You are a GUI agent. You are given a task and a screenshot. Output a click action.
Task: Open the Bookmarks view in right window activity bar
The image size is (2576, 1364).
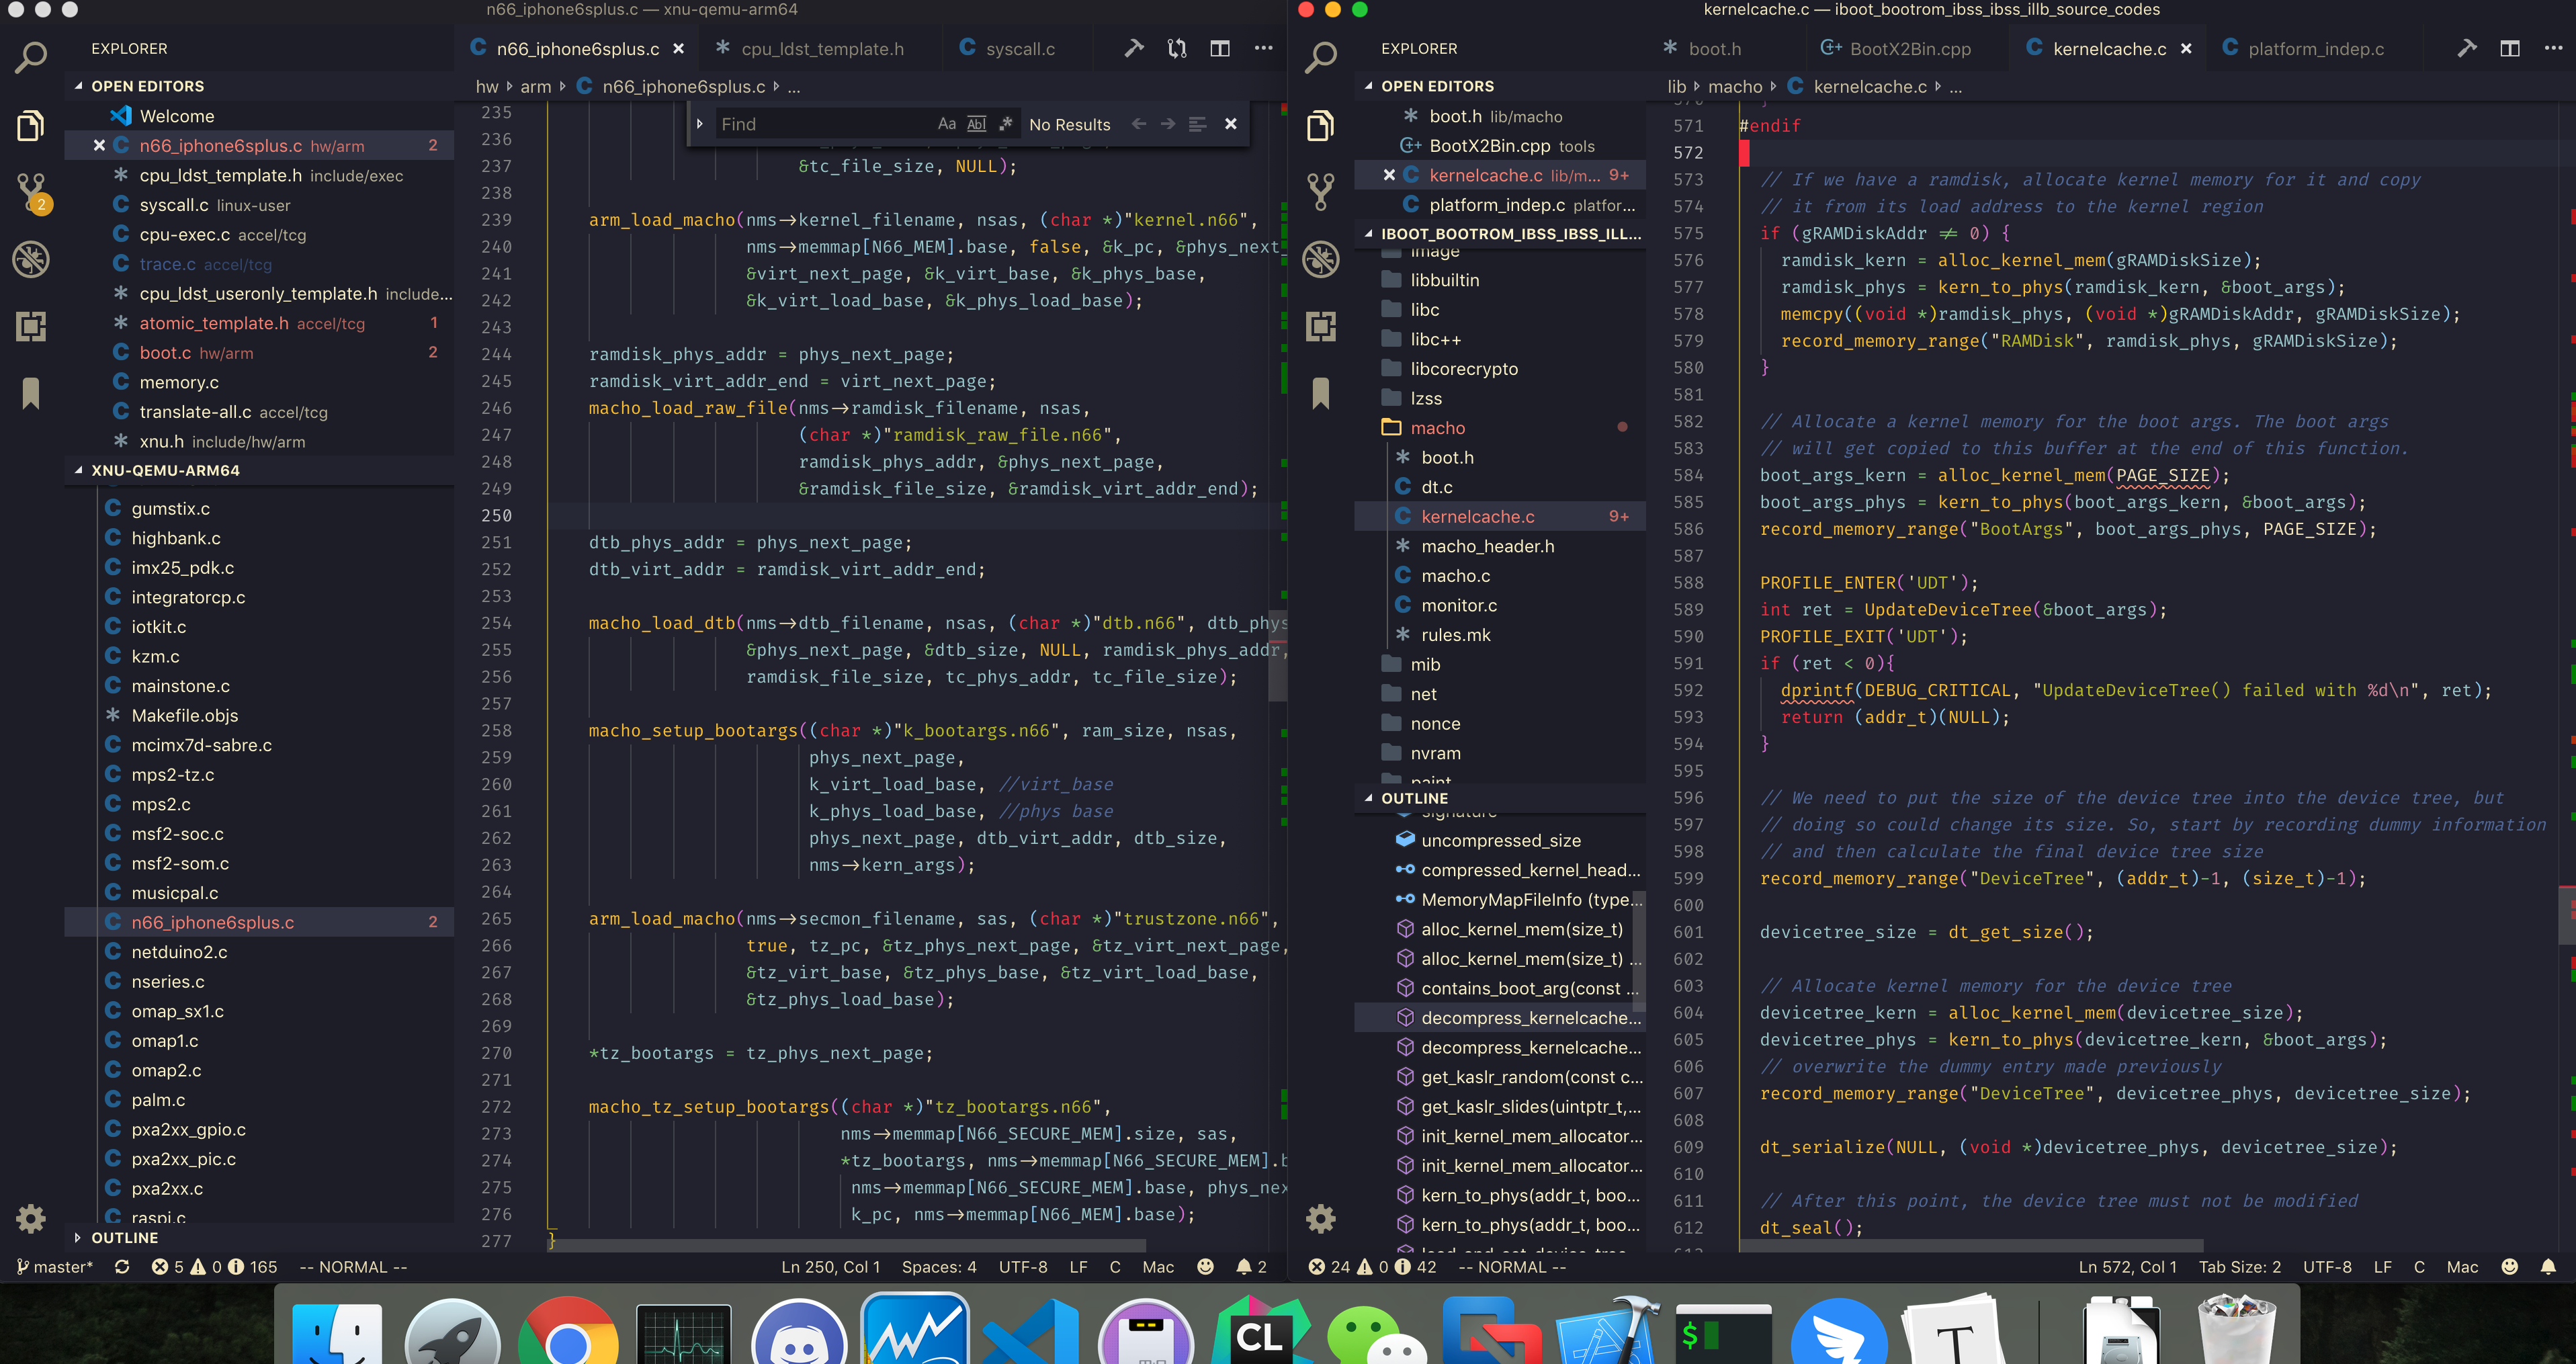tap(1320, 393)
